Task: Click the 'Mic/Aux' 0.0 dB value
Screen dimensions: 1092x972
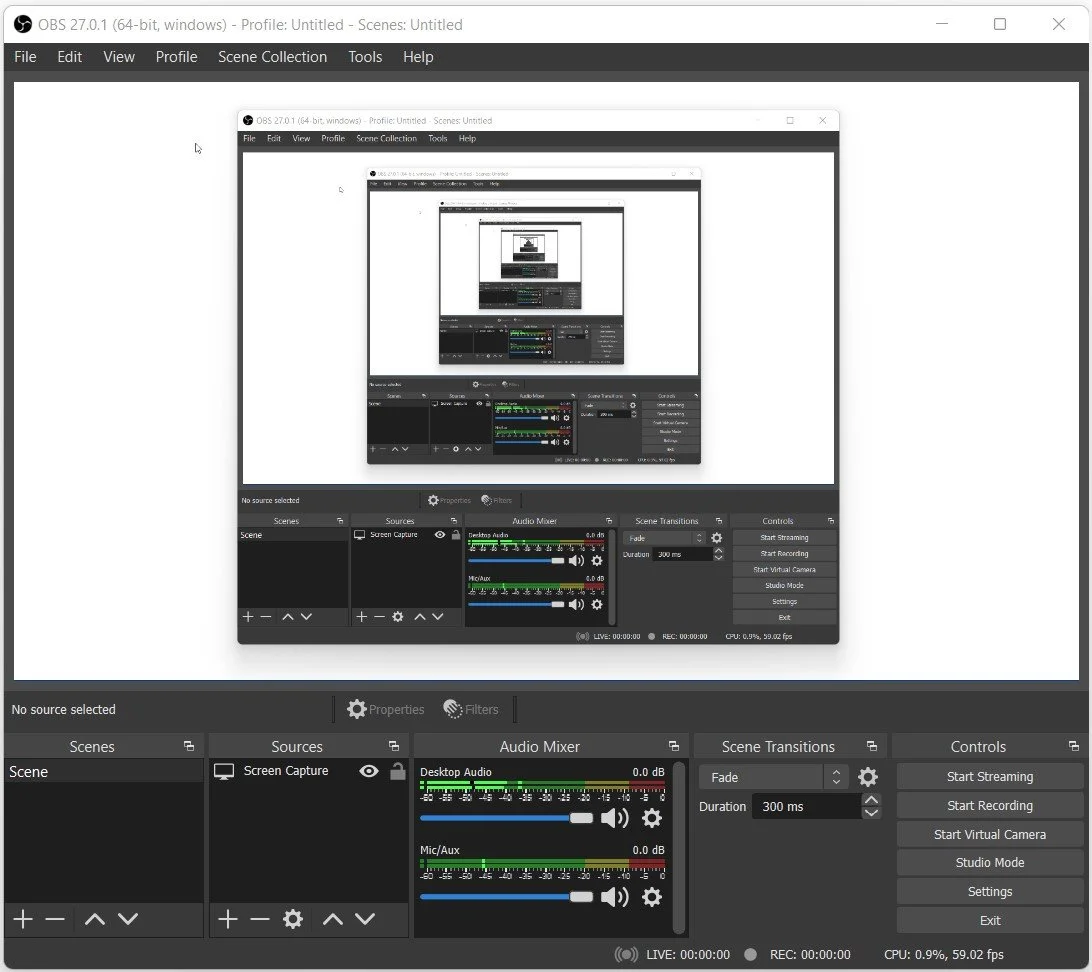Action: pyautogui.click(x=648, y=850)
